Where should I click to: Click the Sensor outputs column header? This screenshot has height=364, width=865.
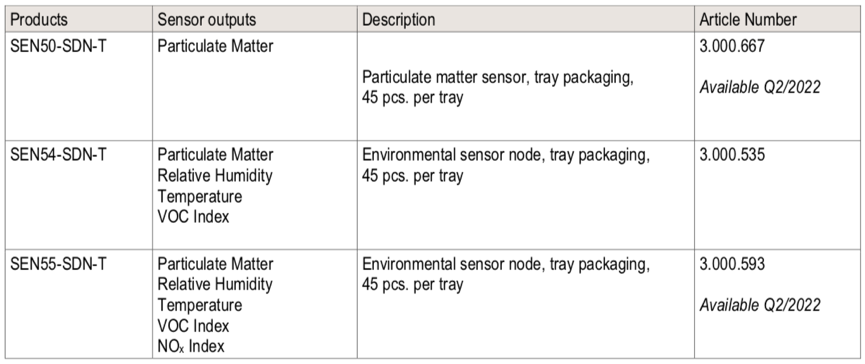[207, 20]
